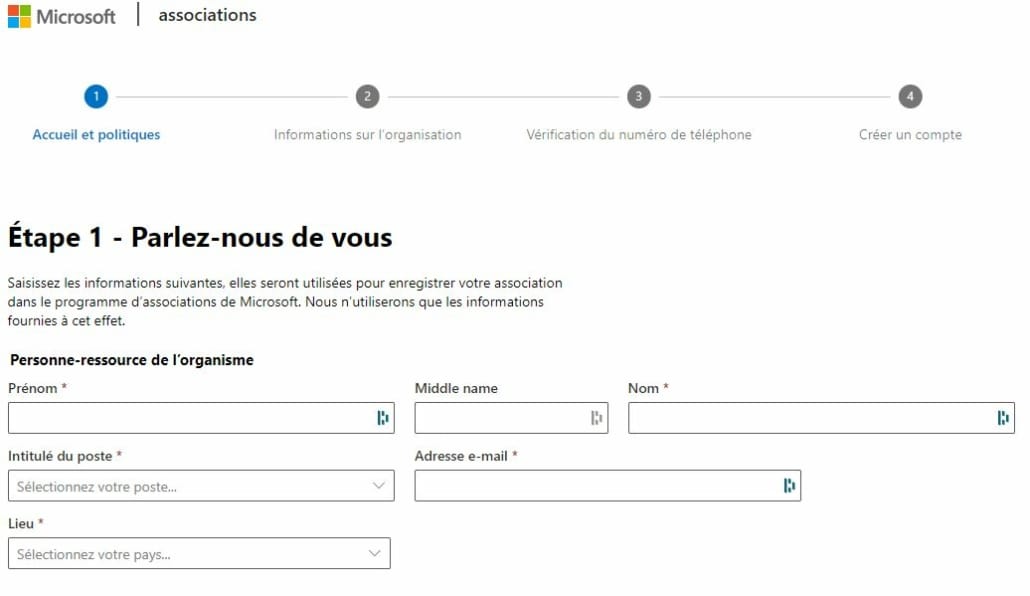Expand the chevron of Sélectionnez votre poste

(378, 486)
